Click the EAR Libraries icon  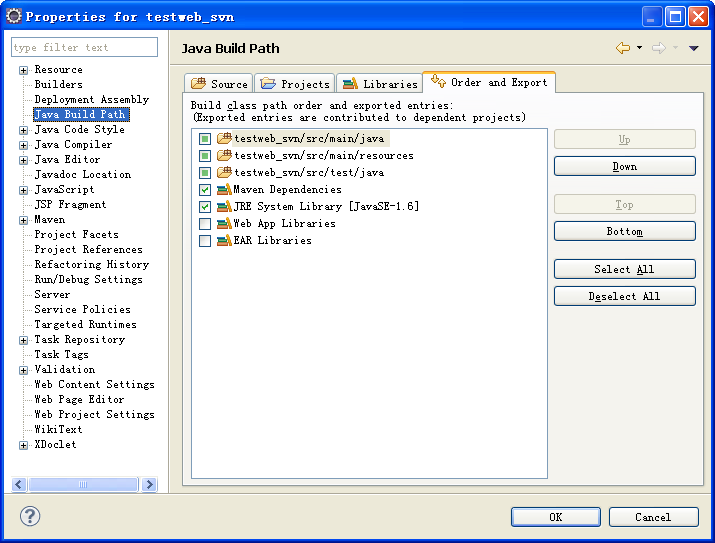click(x=224, y=240)
